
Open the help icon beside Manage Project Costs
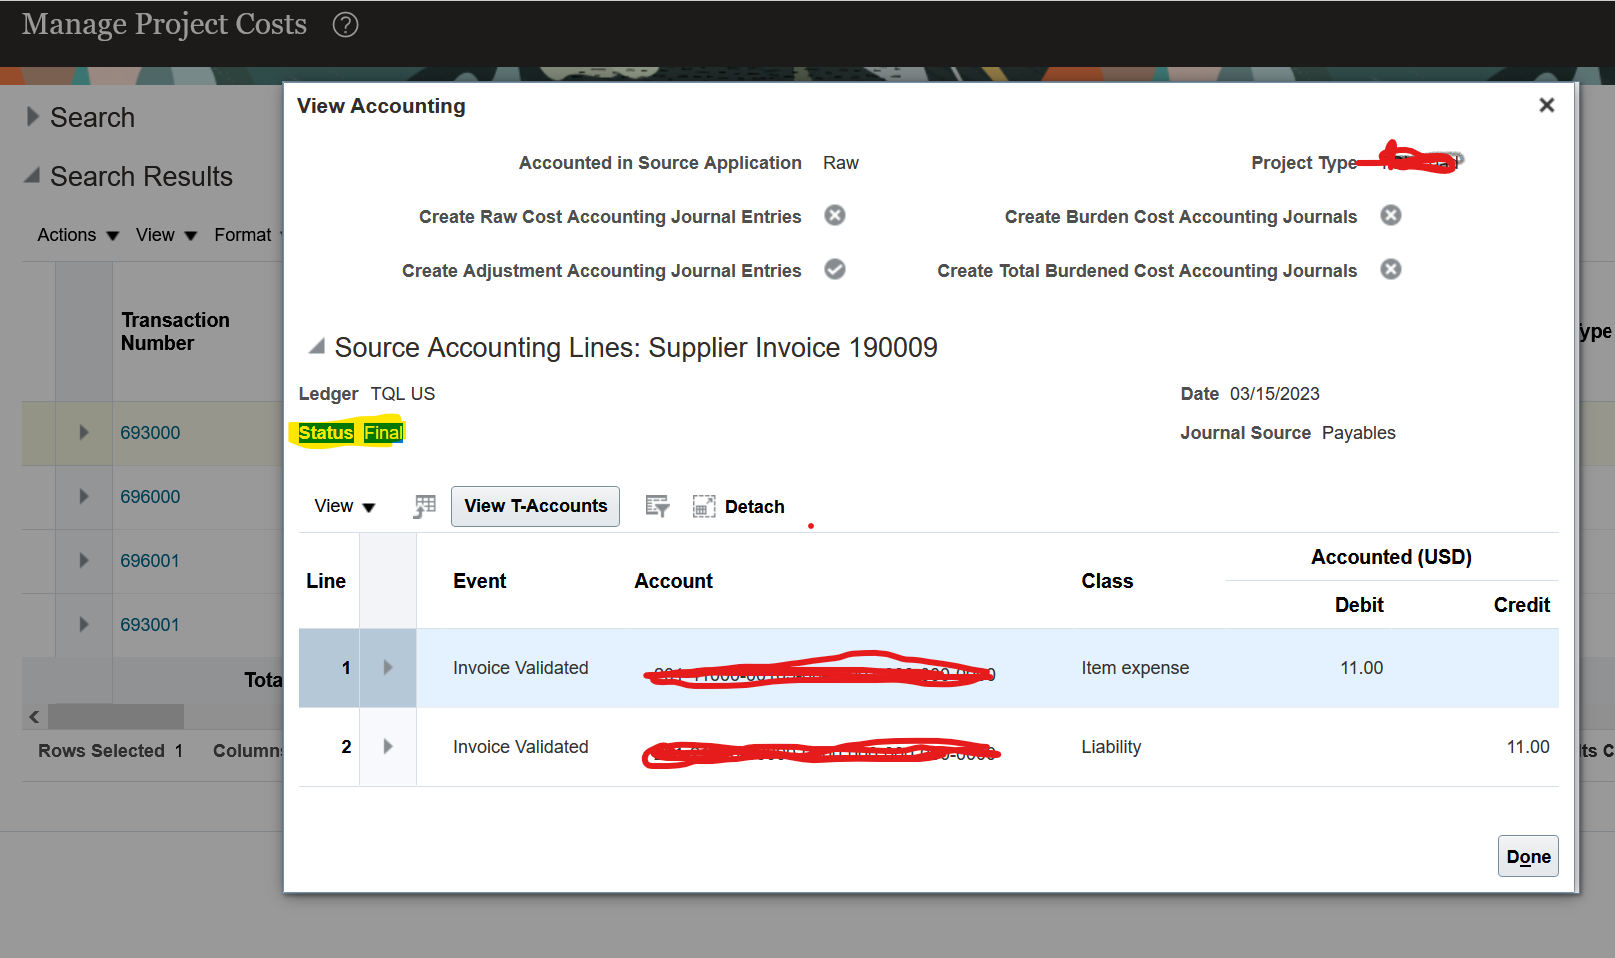pyautogui.click(x=345, y=25)
